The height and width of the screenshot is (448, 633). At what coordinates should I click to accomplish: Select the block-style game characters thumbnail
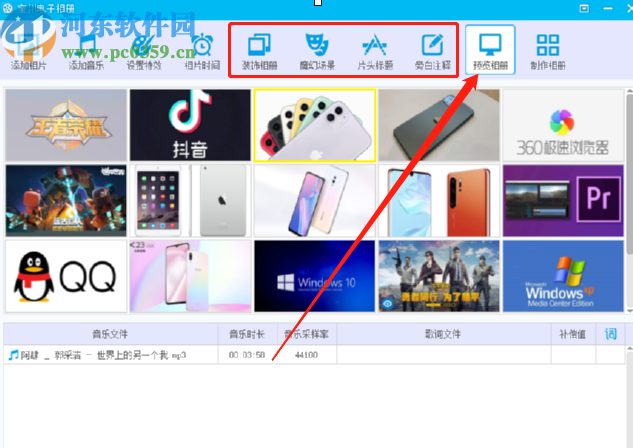pyautogui.click(x=66, y=201)
